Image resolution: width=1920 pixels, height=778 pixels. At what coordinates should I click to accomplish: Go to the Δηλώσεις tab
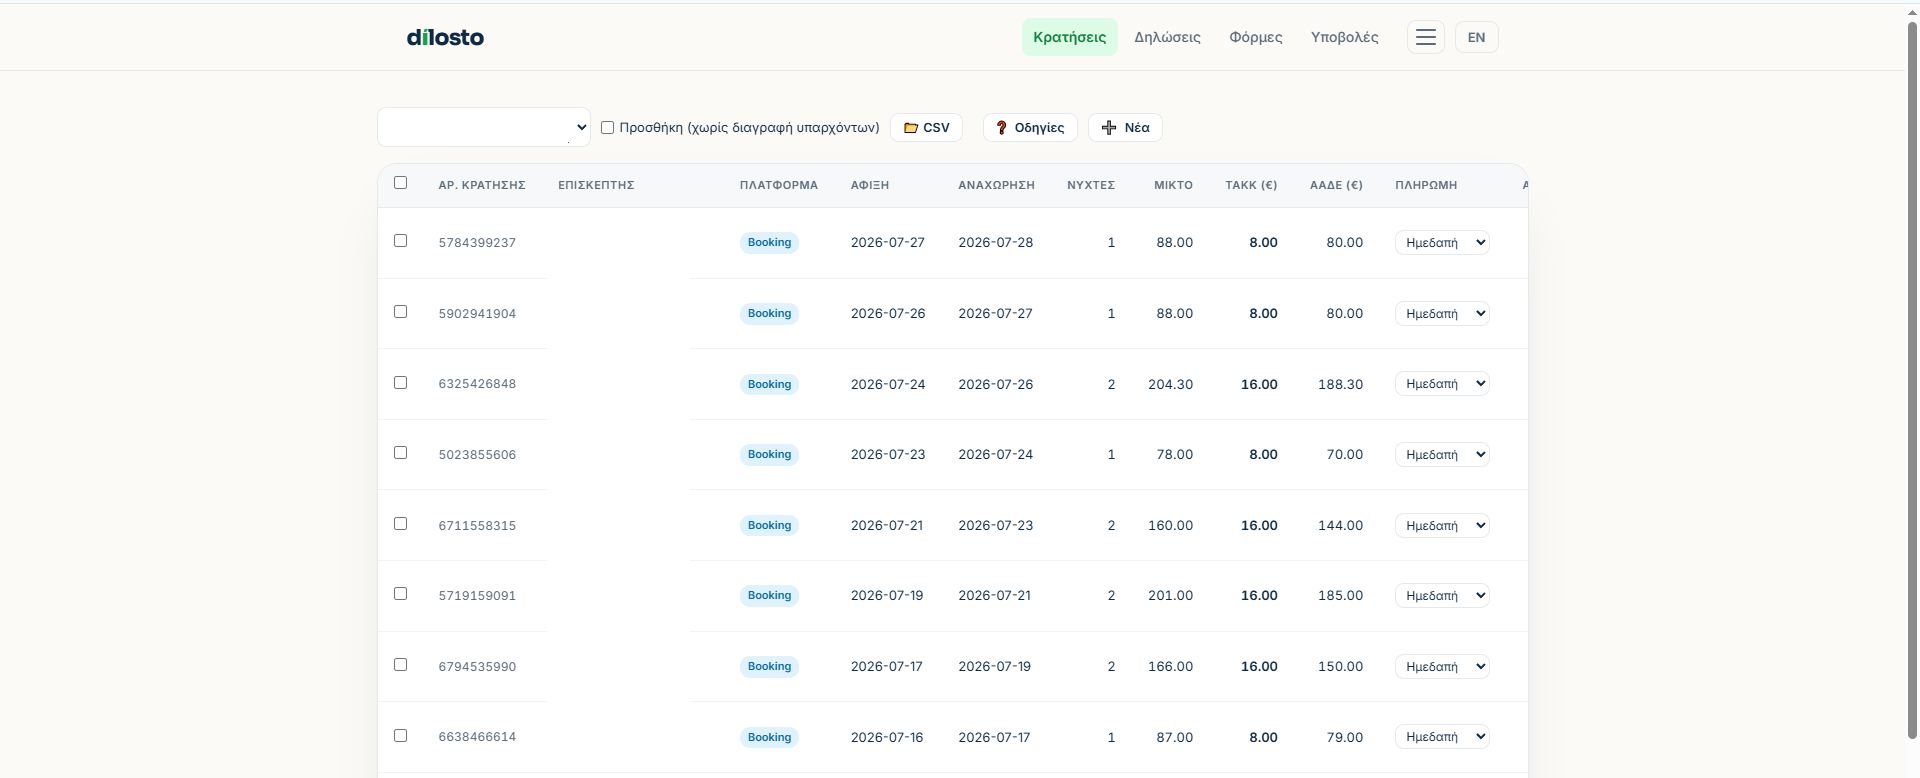coord(1167,37)
